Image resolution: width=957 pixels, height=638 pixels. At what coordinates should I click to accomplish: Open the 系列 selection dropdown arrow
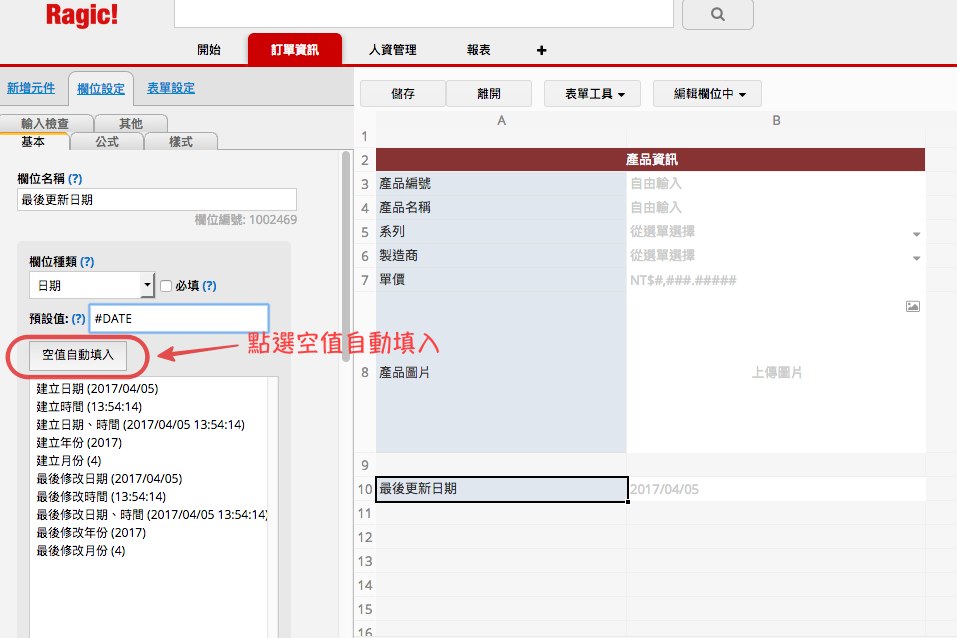click(x=916, y=234)
